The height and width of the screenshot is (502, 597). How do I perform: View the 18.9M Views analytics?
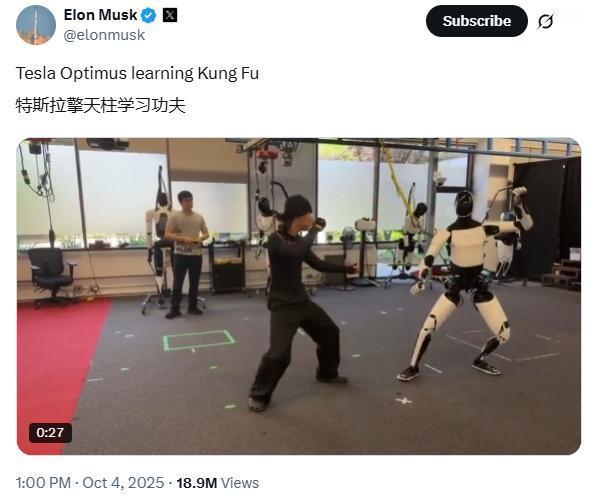[217, 483]
